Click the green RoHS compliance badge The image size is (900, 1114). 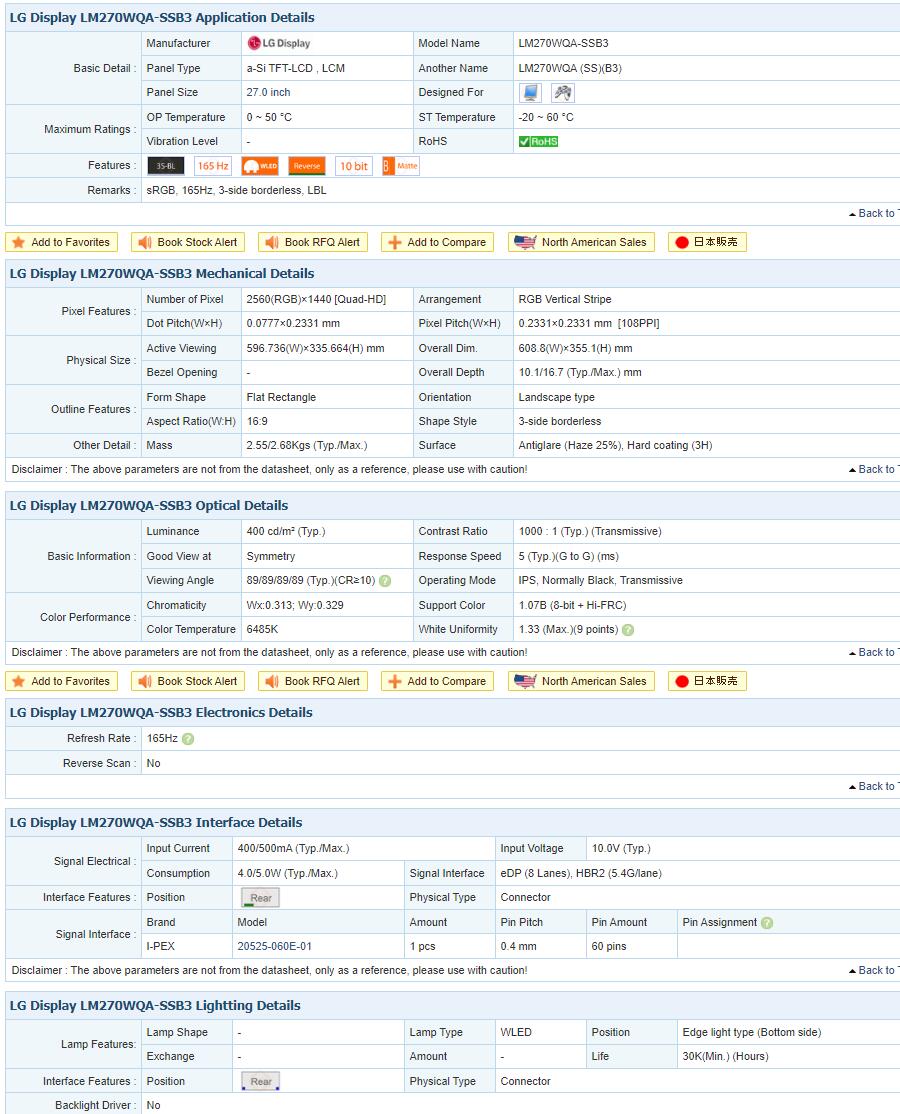click(538, 141)
